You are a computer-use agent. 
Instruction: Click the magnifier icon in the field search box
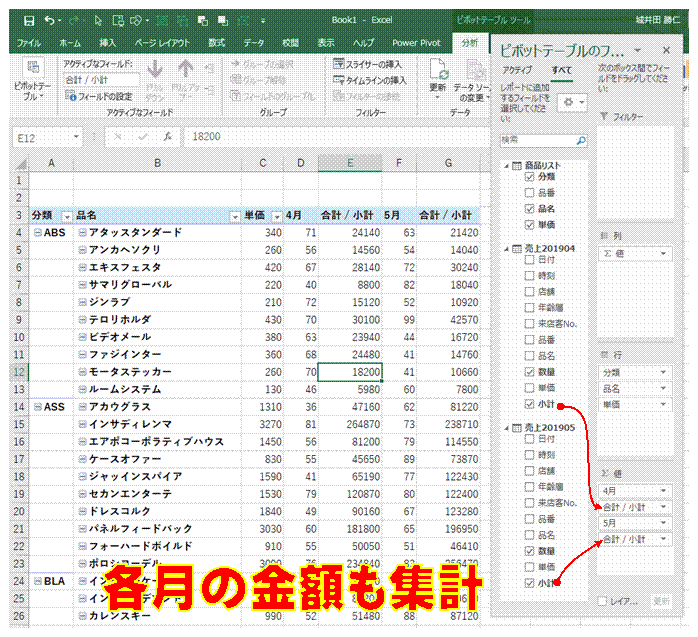pyautogui.click(x=581, y=141)
